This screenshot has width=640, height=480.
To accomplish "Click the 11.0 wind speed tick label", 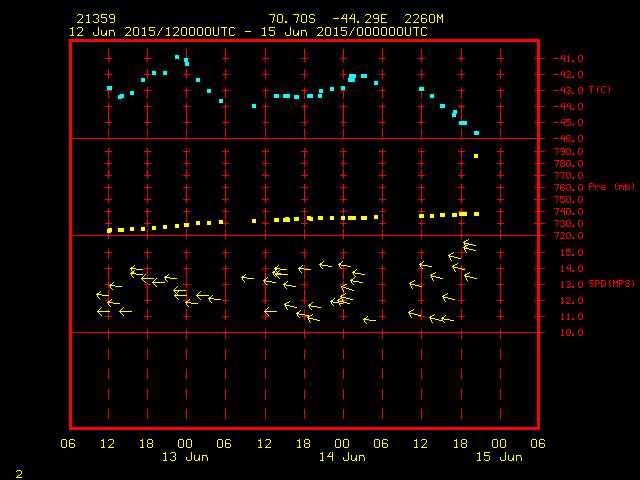I will point(571,317).
